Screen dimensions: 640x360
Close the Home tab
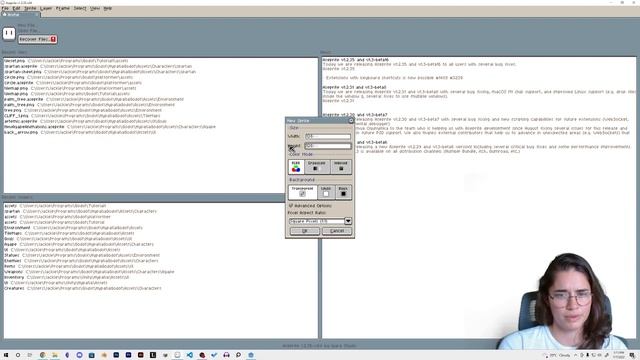point(36,15)
